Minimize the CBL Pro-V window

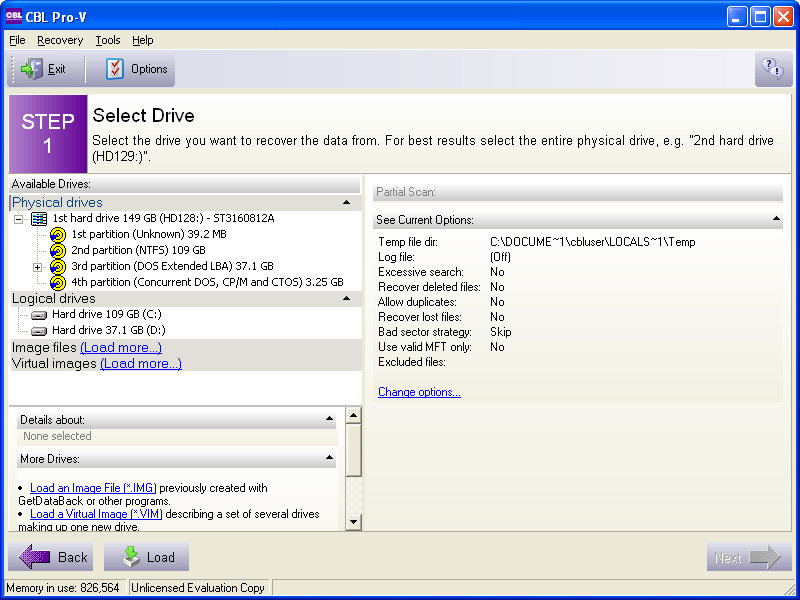[736, 17]
